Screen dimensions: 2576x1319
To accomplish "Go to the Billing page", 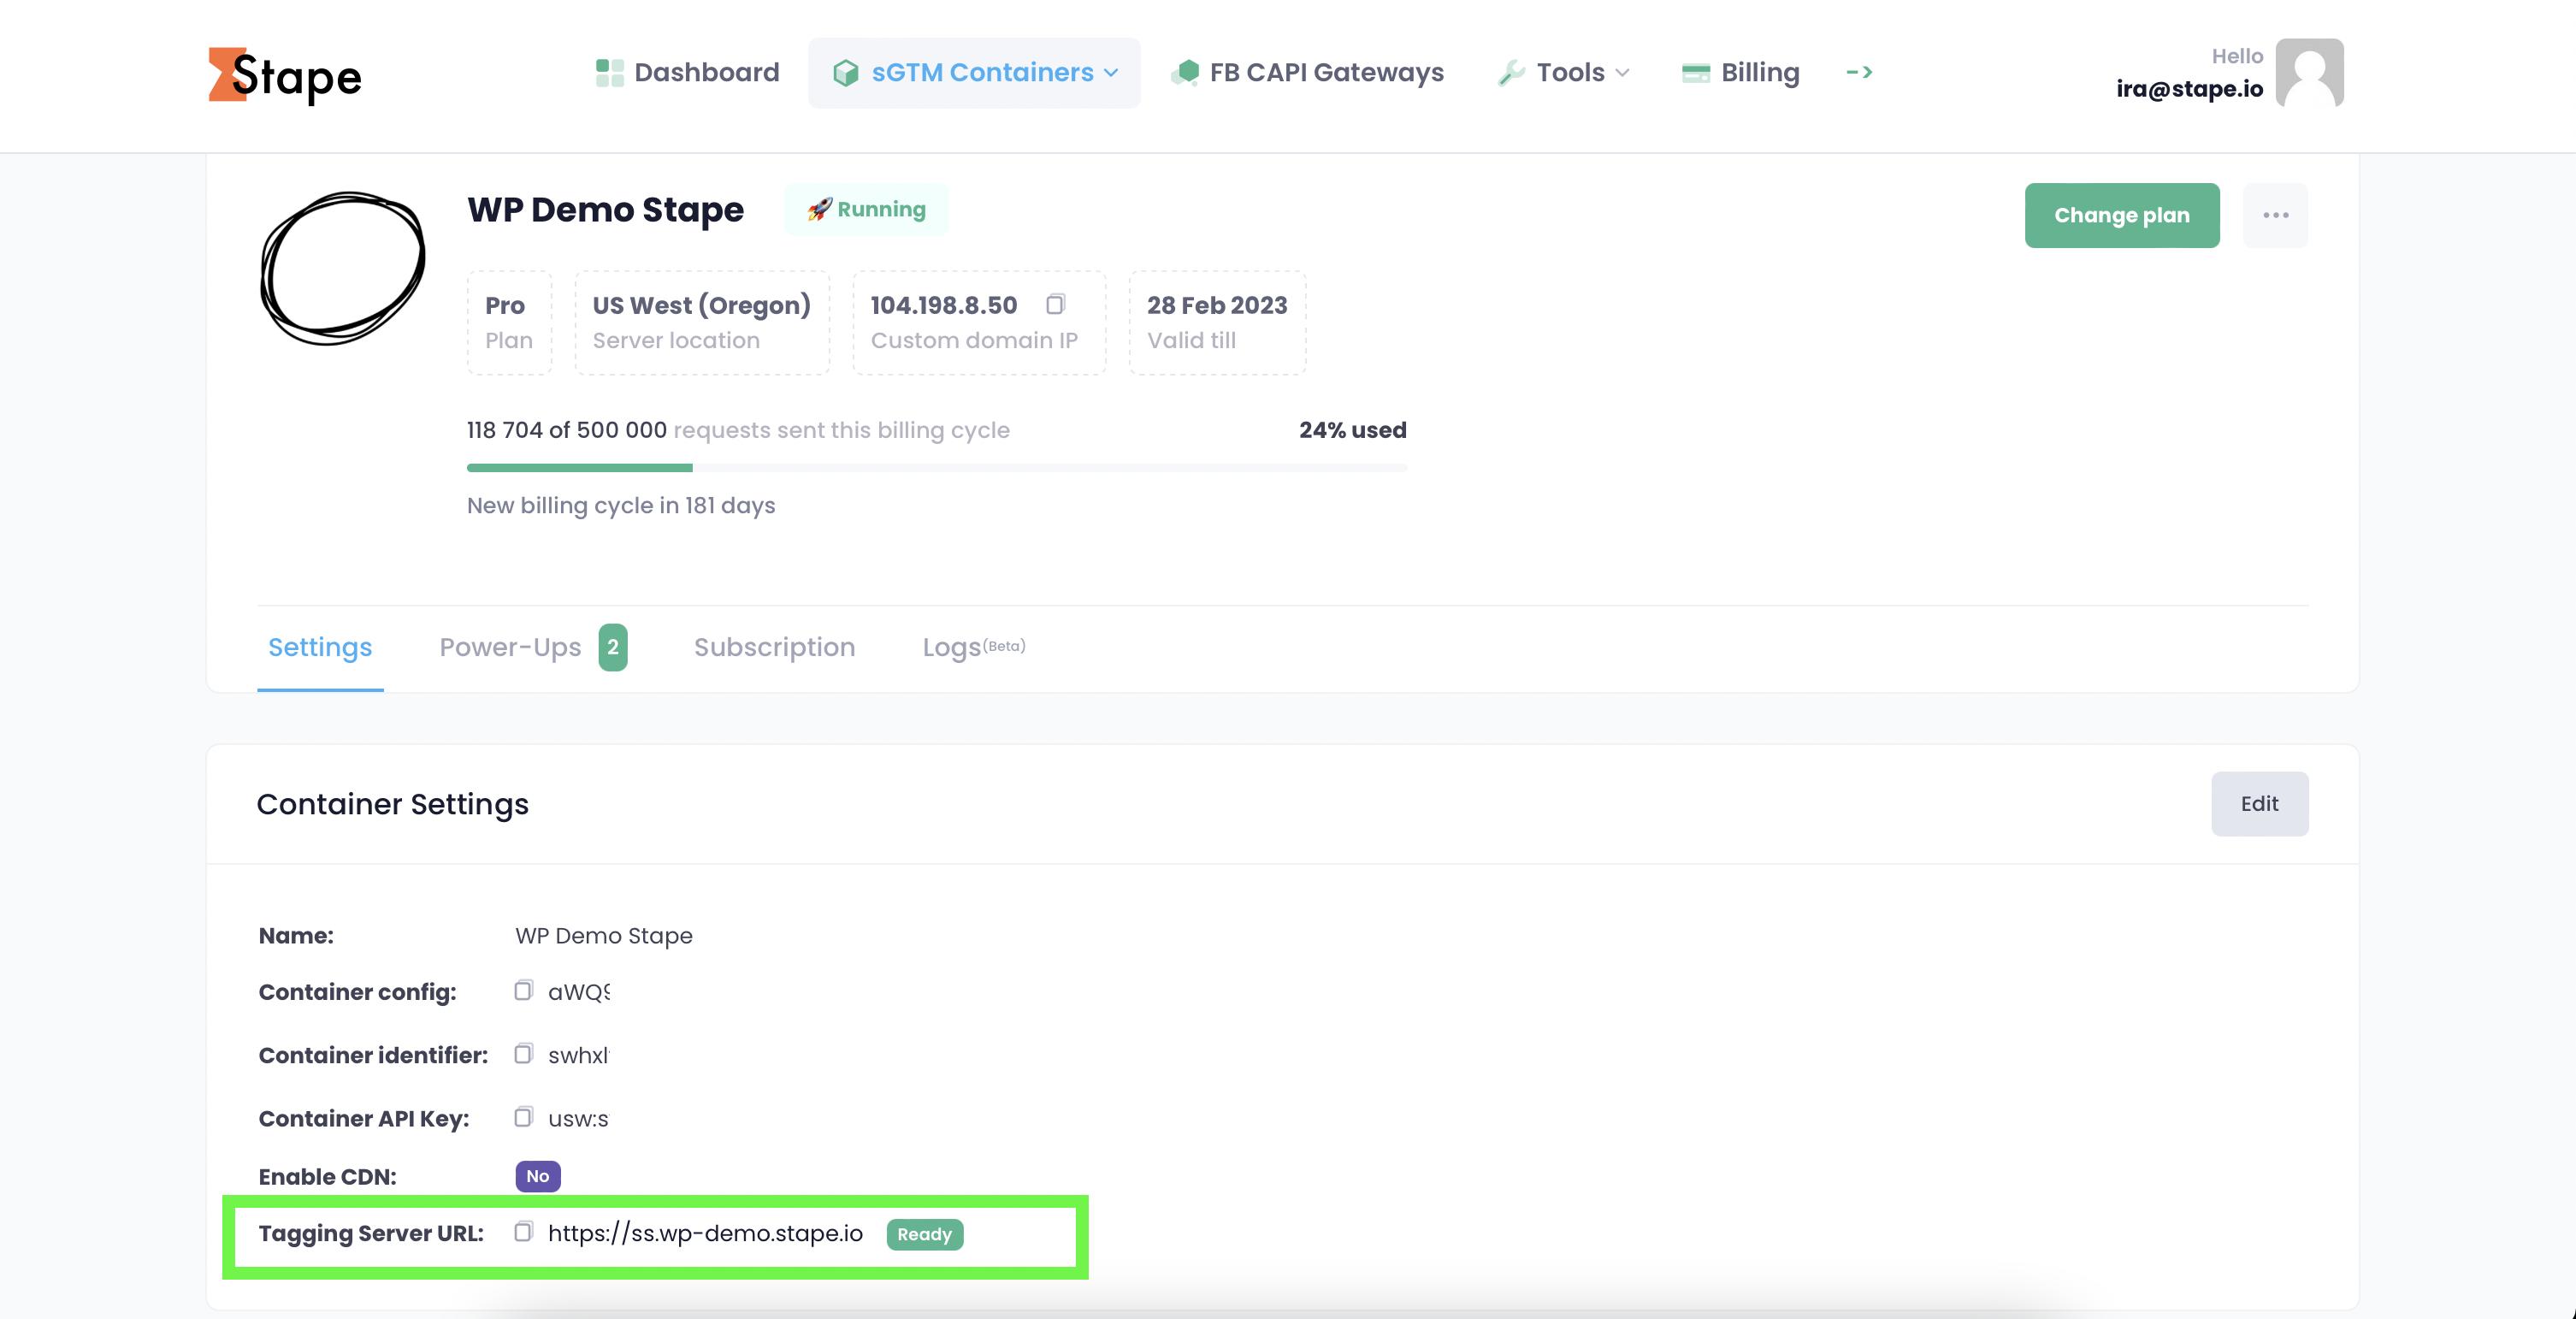I will click(x=1740, y=72).
